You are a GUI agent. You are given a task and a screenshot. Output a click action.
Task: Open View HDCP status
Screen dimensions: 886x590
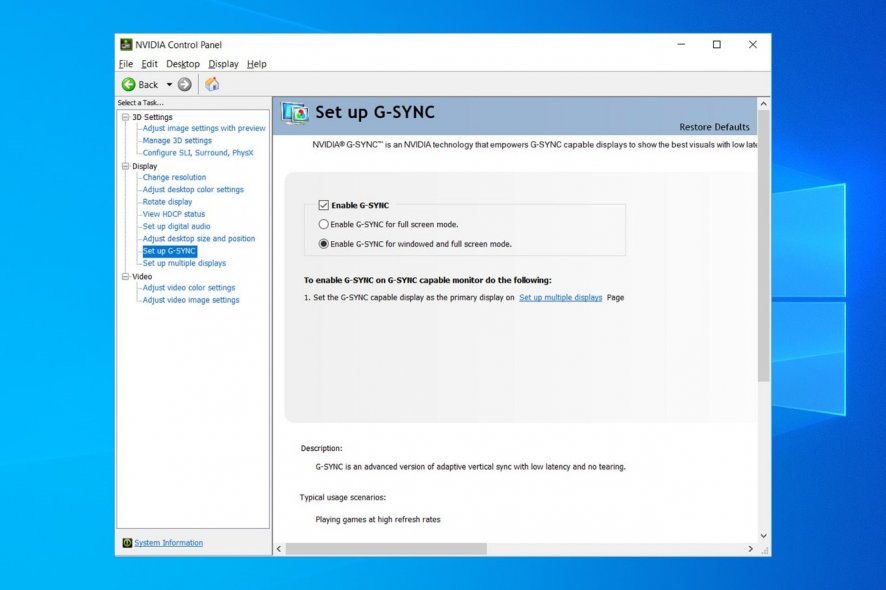point(173,214)
